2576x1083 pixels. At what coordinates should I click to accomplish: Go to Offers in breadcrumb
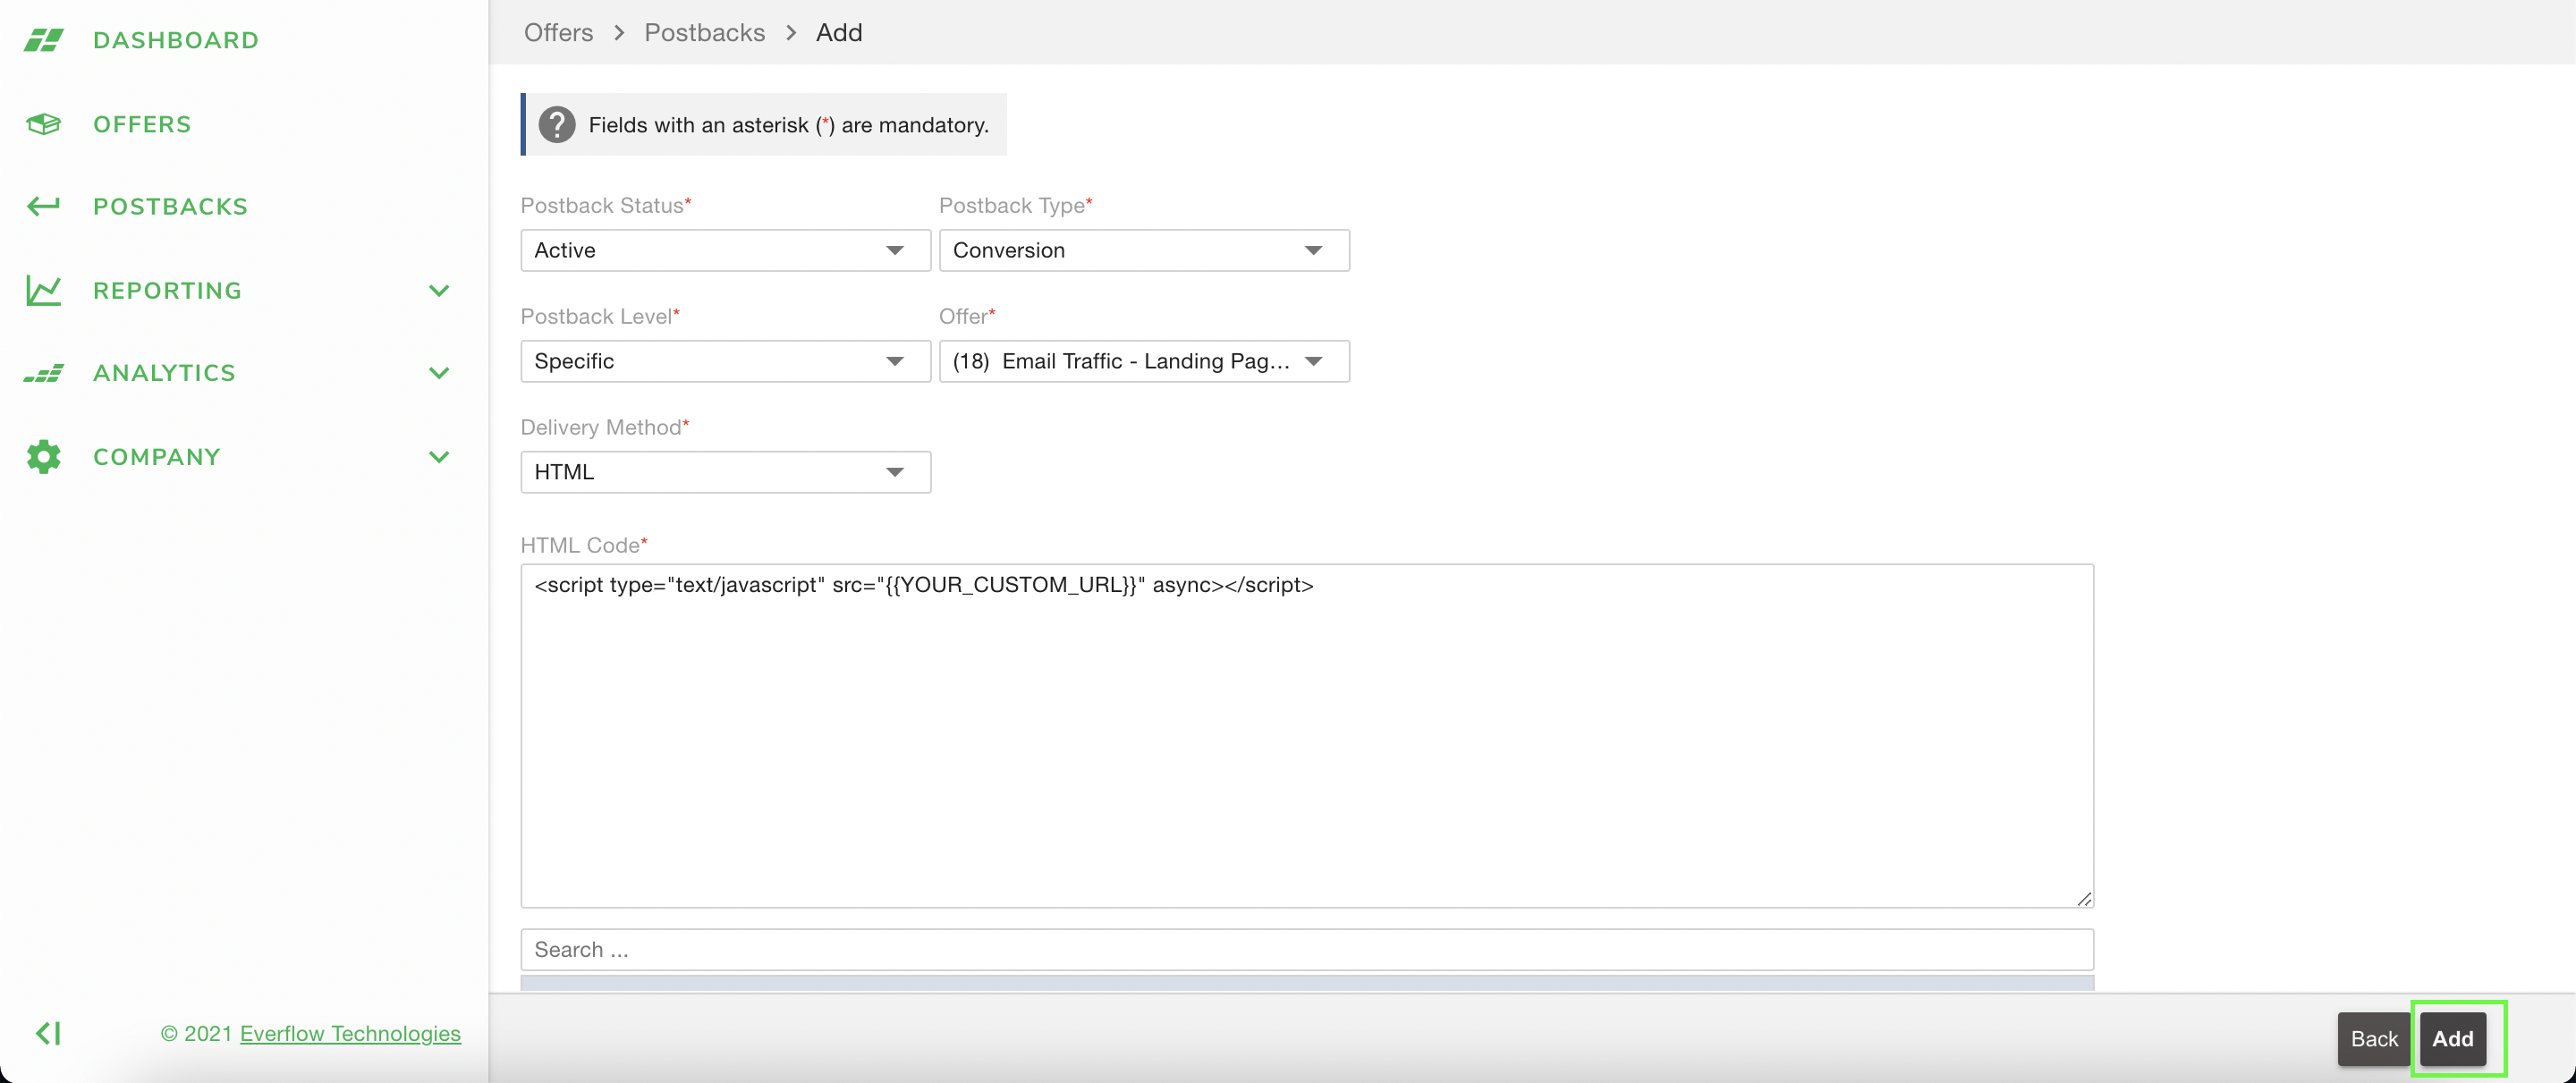pos(558,32)
